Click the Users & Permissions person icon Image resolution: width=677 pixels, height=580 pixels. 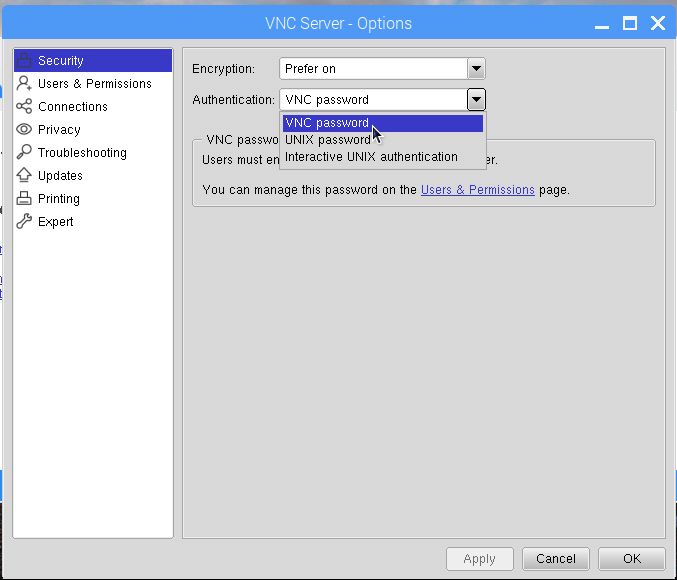click(25, 84)
